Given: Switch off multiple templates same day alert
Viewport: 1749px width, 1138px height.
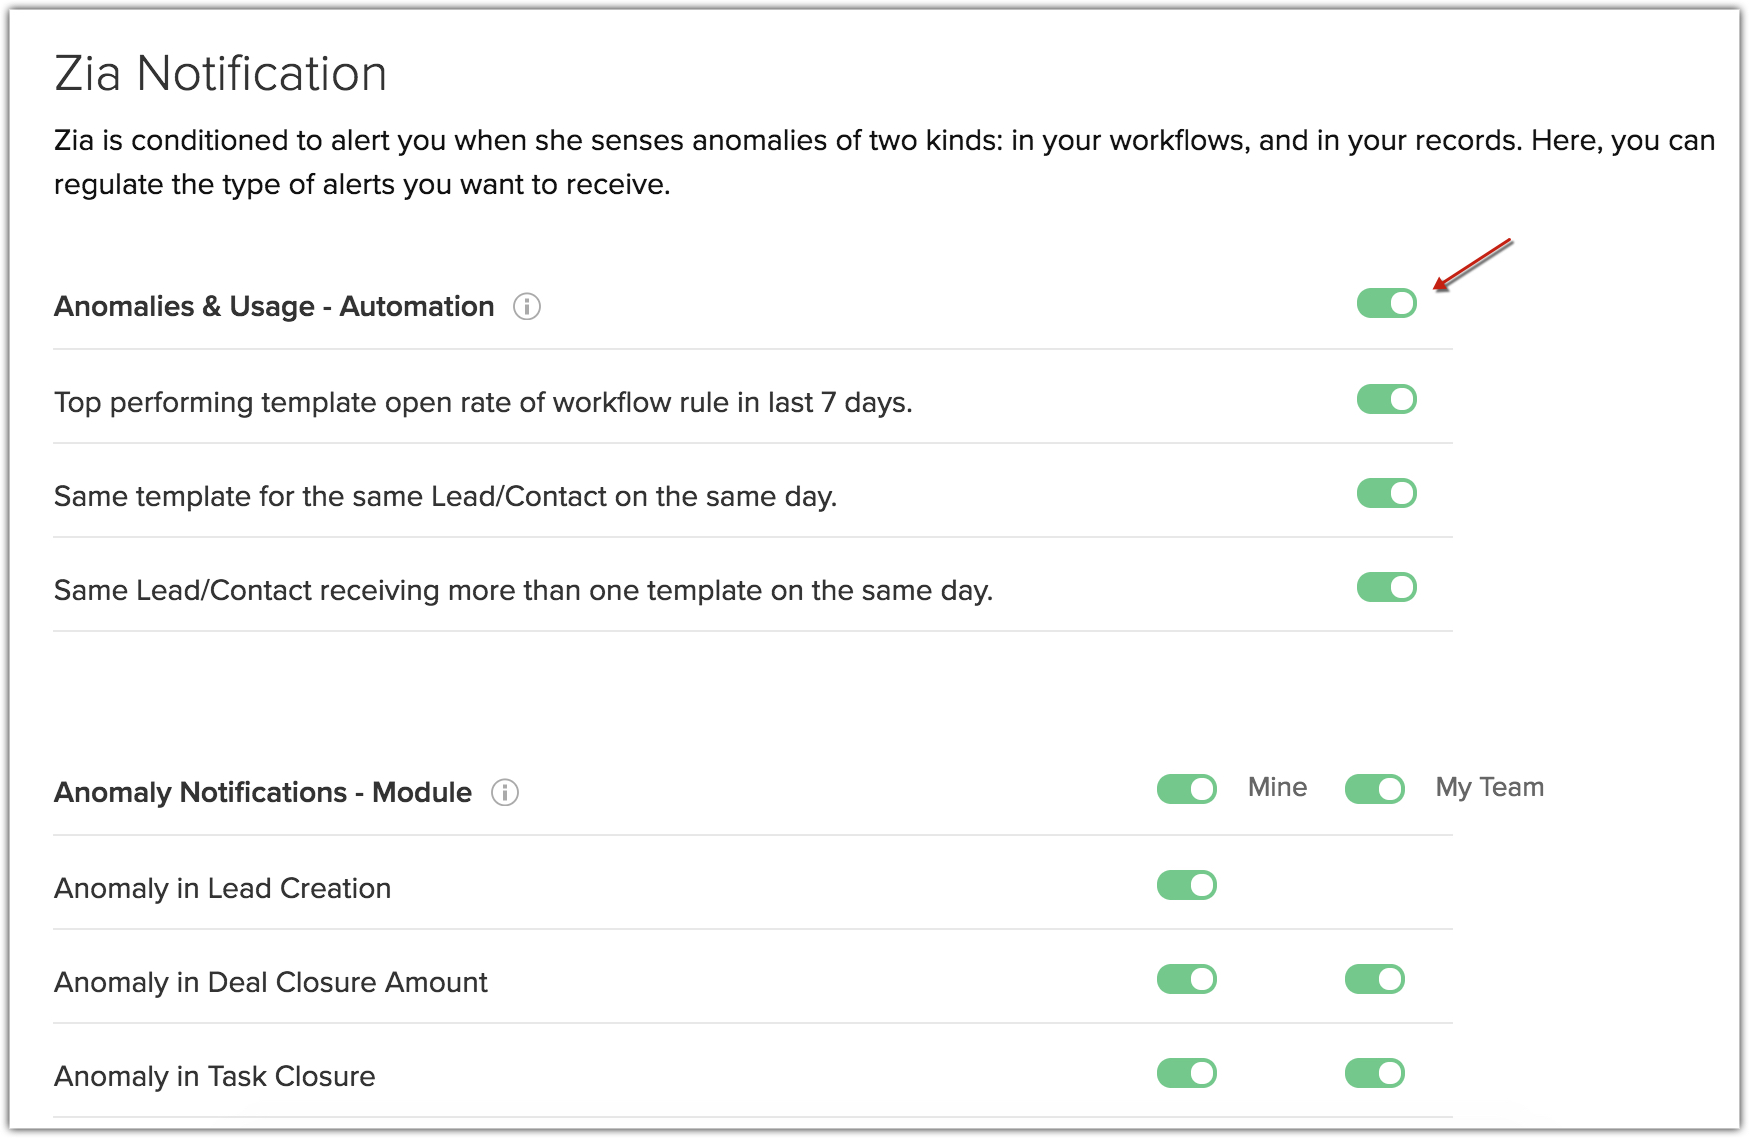Looking at the screenshot, I should tap(1386, 587).
